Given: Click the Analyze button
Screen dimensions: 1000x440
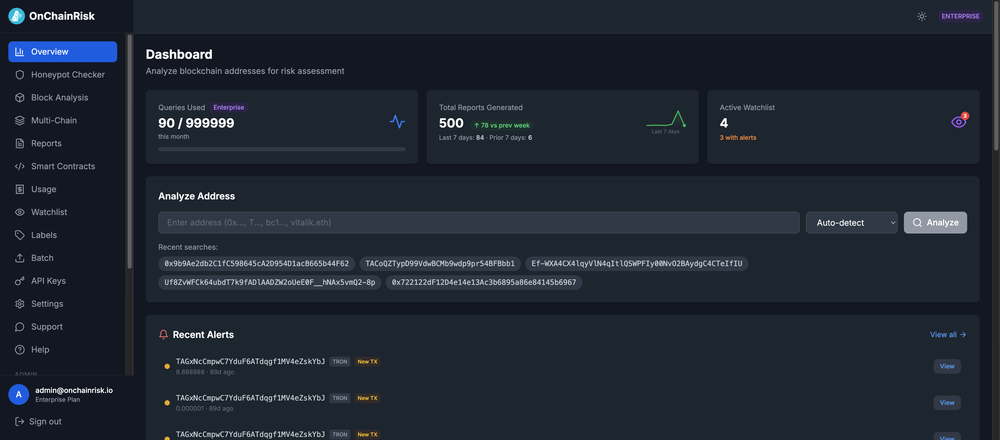Looking at the screenshot, I should 935,223.
